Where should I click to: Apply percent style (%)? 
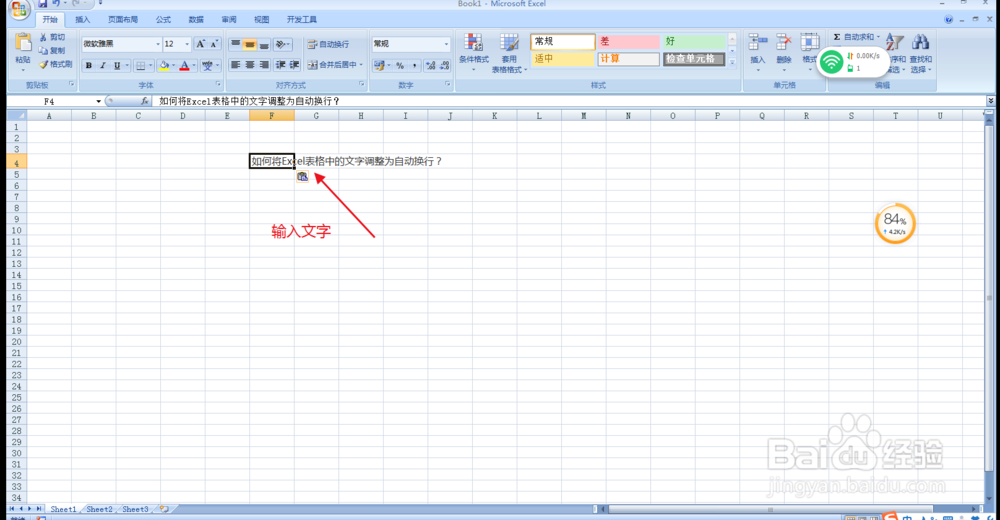pos(400,65)
